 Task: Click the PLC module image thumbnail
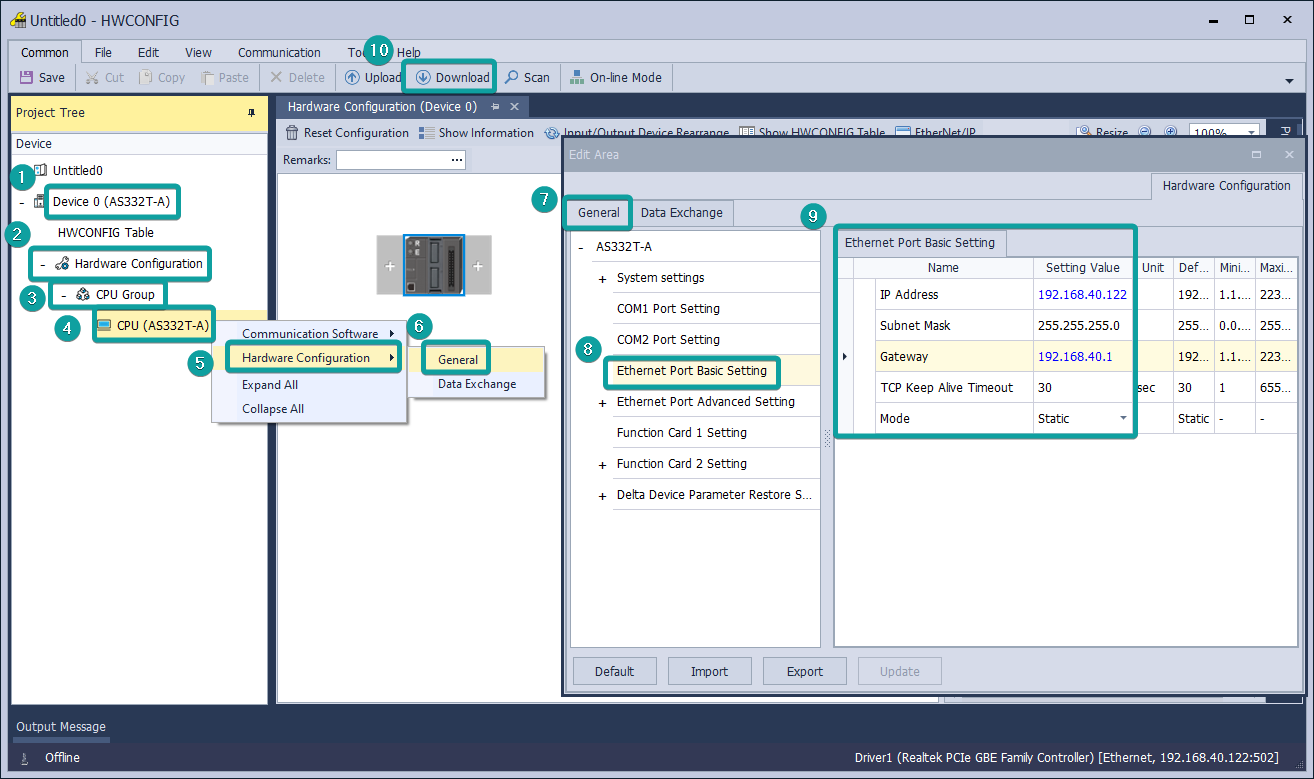pyautogui.click(x=434, y=266)
